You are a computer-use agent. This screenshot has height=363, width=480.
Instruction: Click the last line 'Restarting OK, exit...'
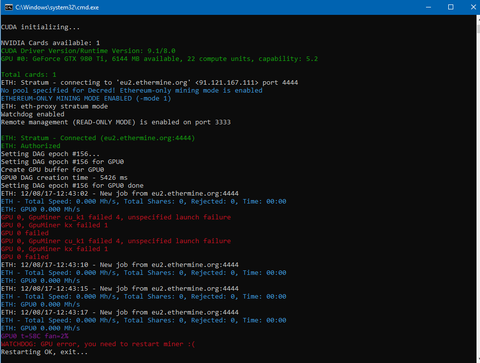pos(44,352)
